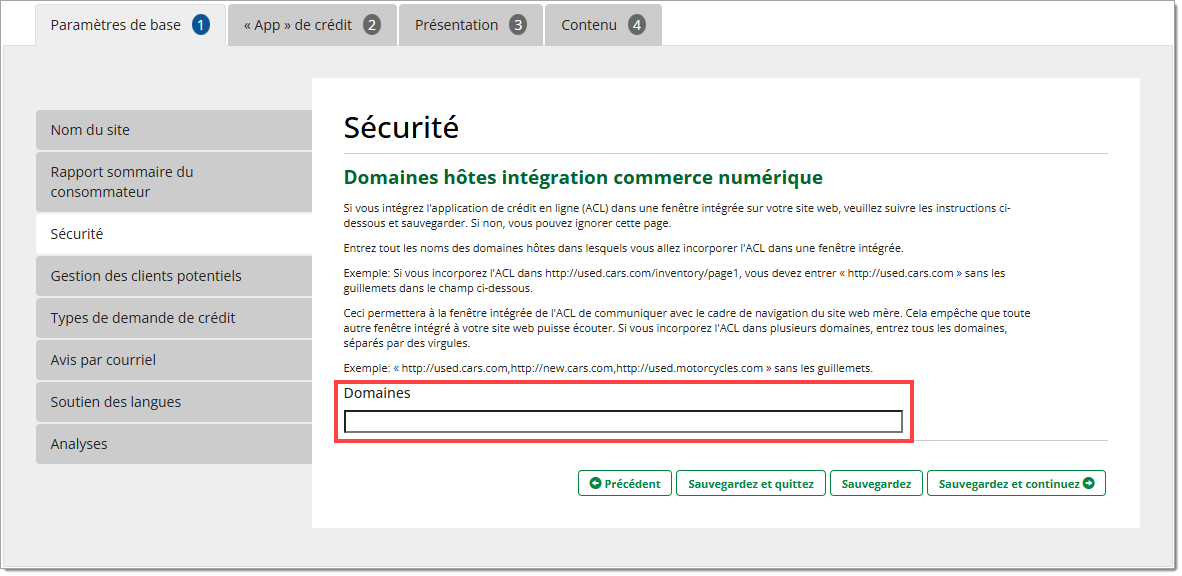
Task: Open Gestion des clients potentiels
Action: coord(174,276)
